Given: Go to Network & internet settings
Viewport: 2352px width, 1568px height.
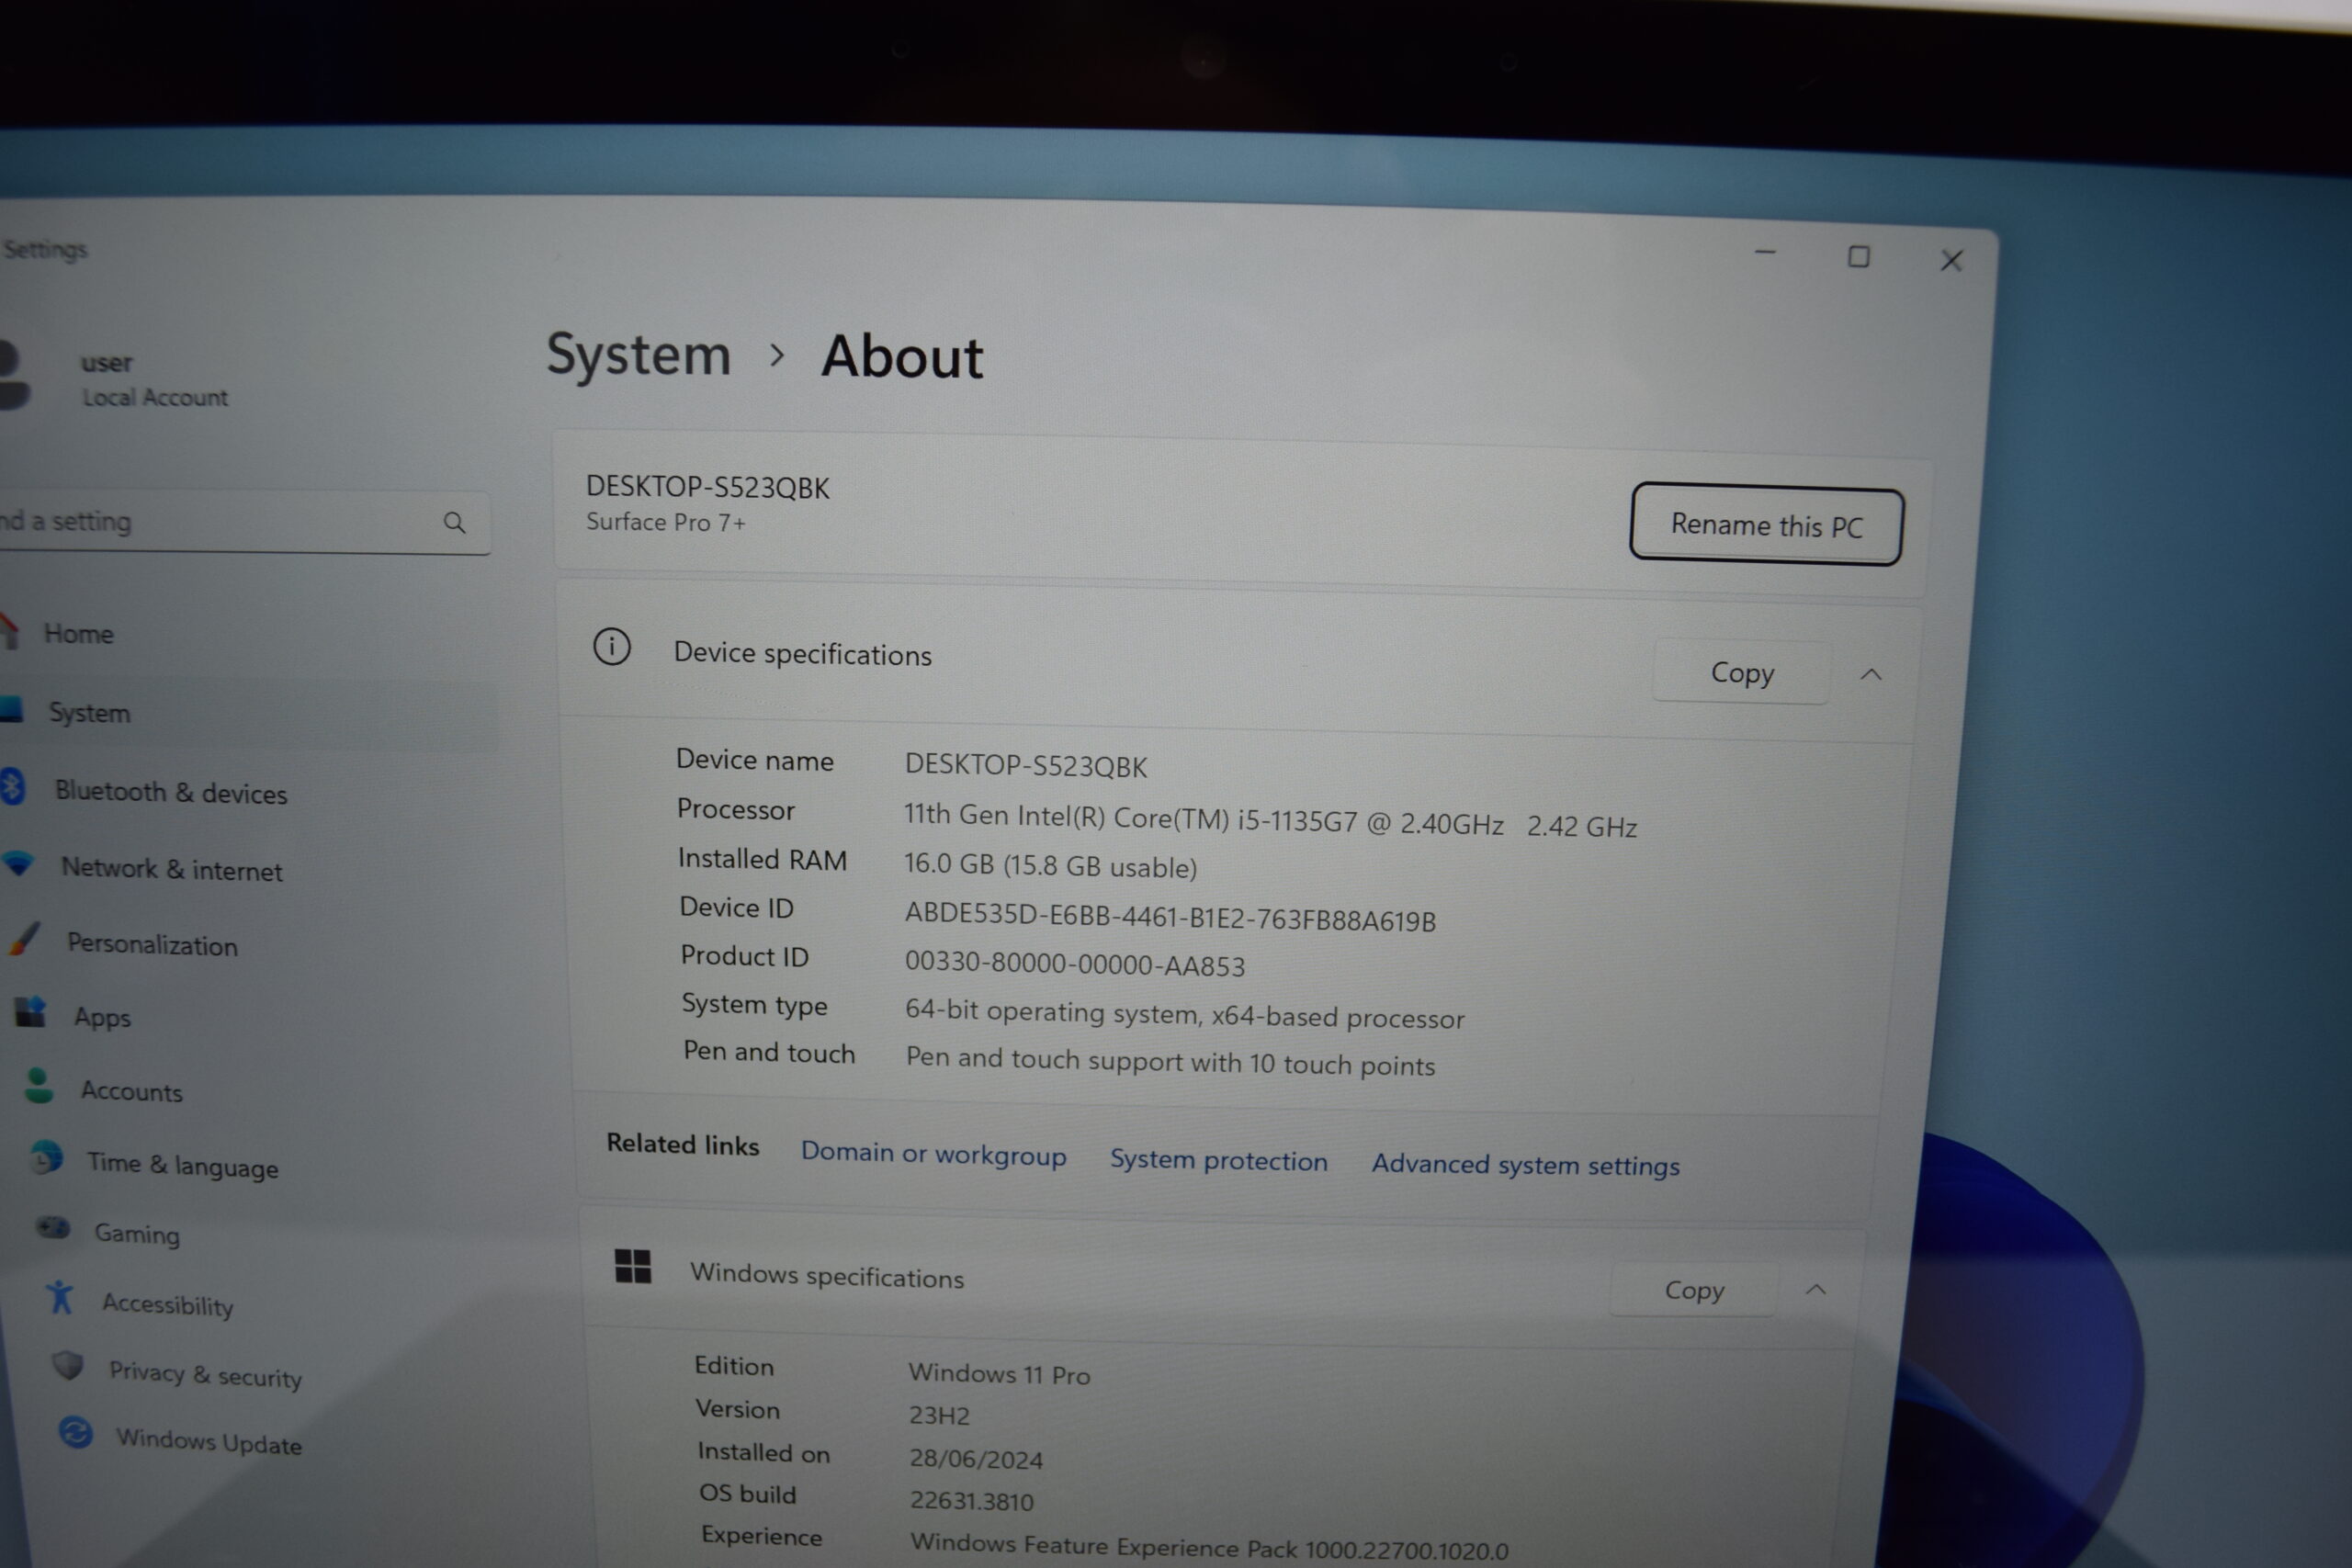Looking at the screenshot, I should [172, 869].
